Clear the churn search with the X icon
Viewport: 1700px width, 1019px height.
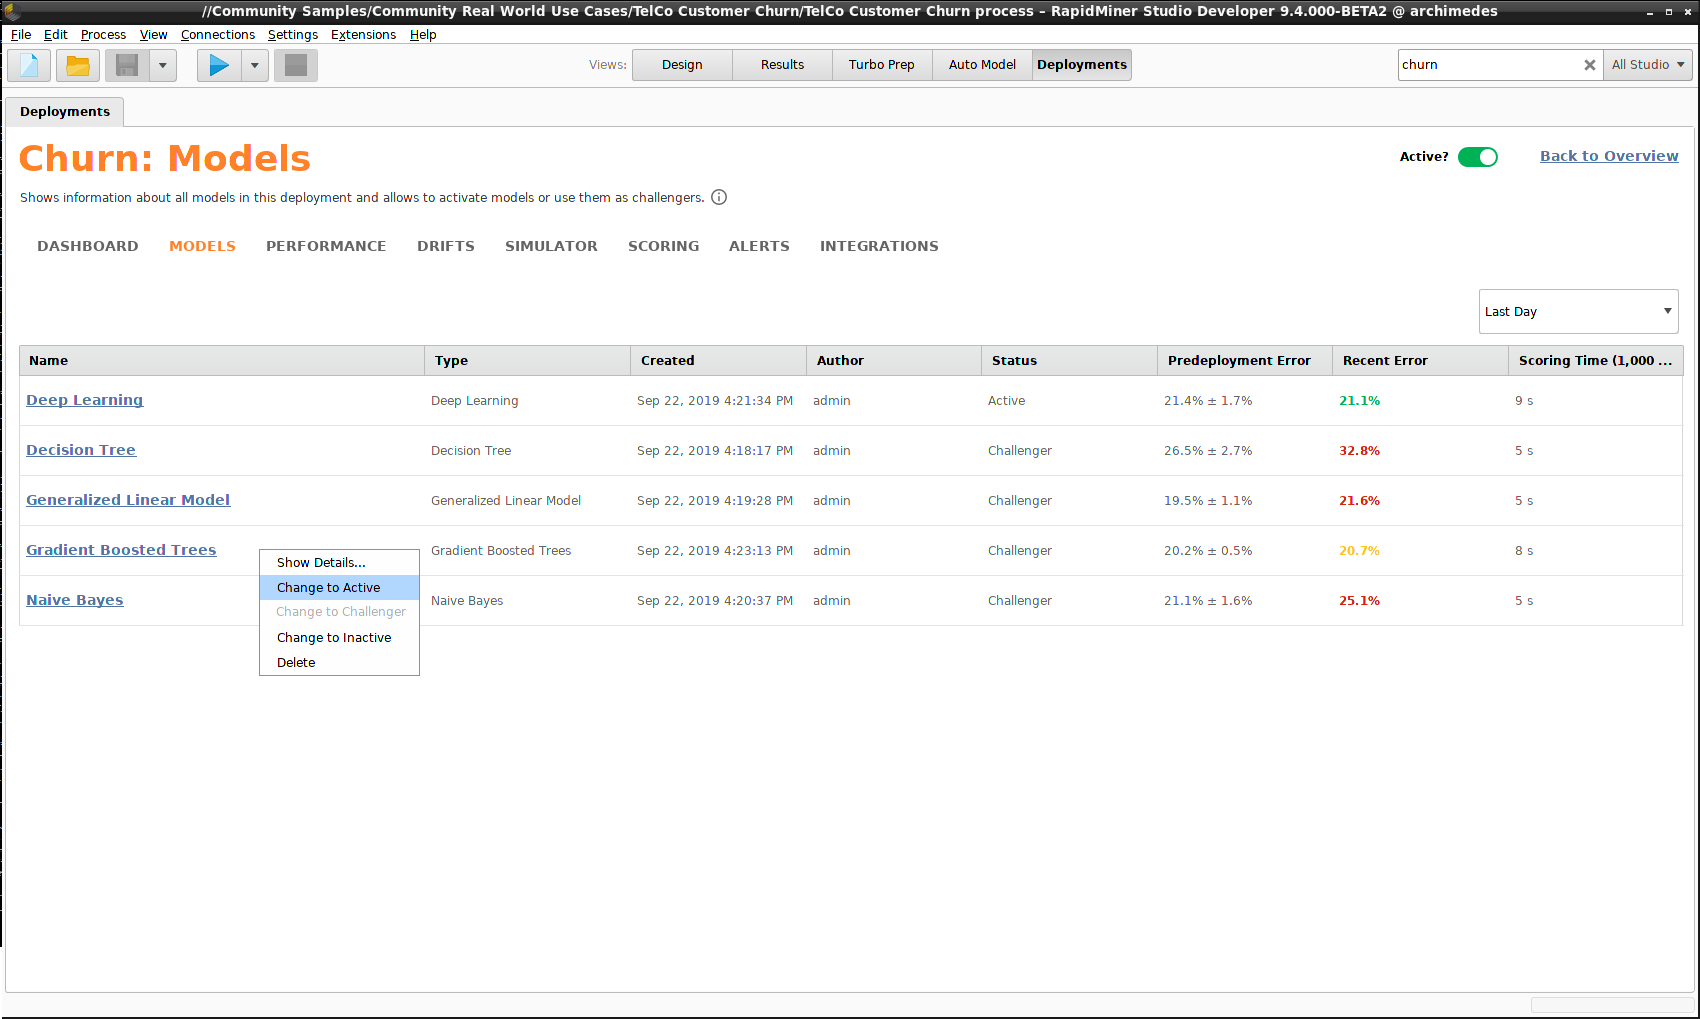pos(1589,65)
